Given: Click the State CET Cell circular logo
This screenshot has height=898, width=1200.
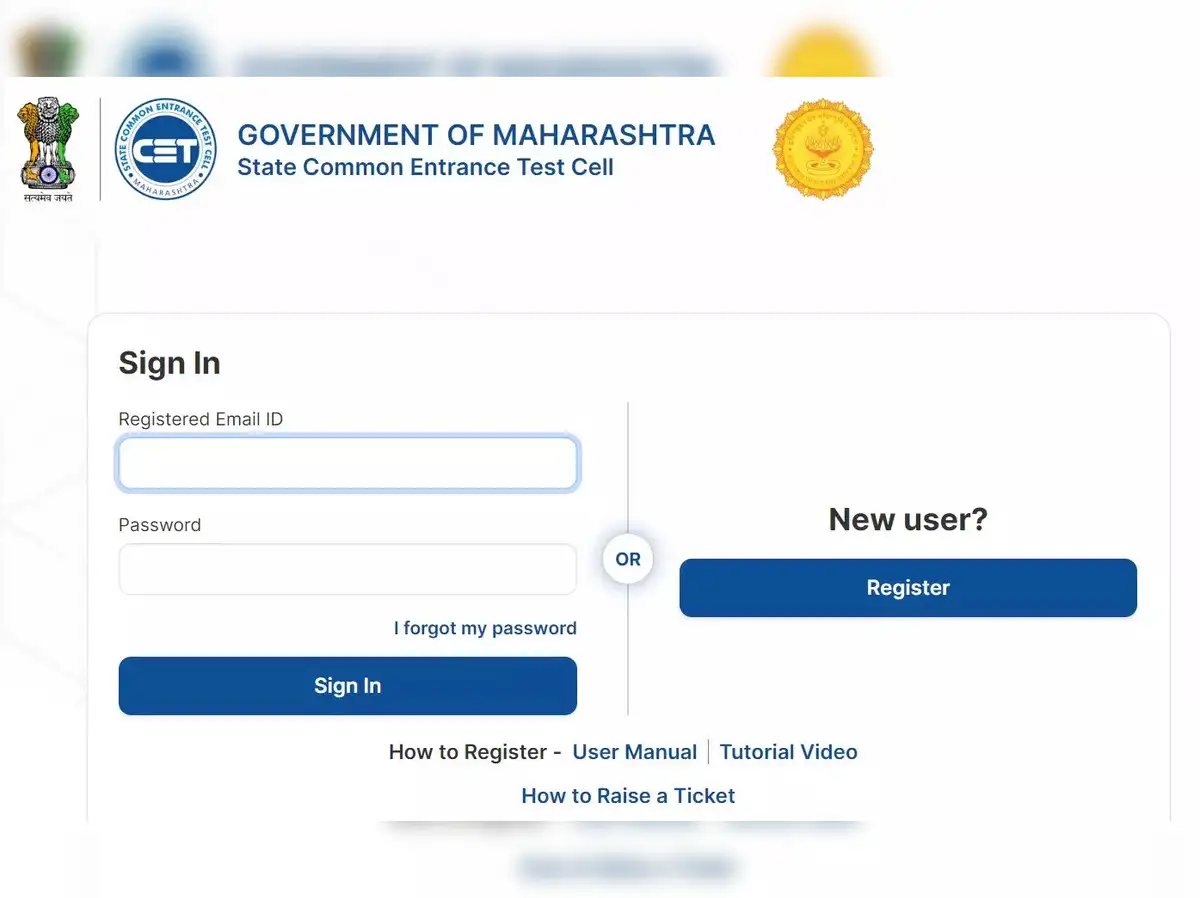Looking at the screenshot, I should point(165,149).
